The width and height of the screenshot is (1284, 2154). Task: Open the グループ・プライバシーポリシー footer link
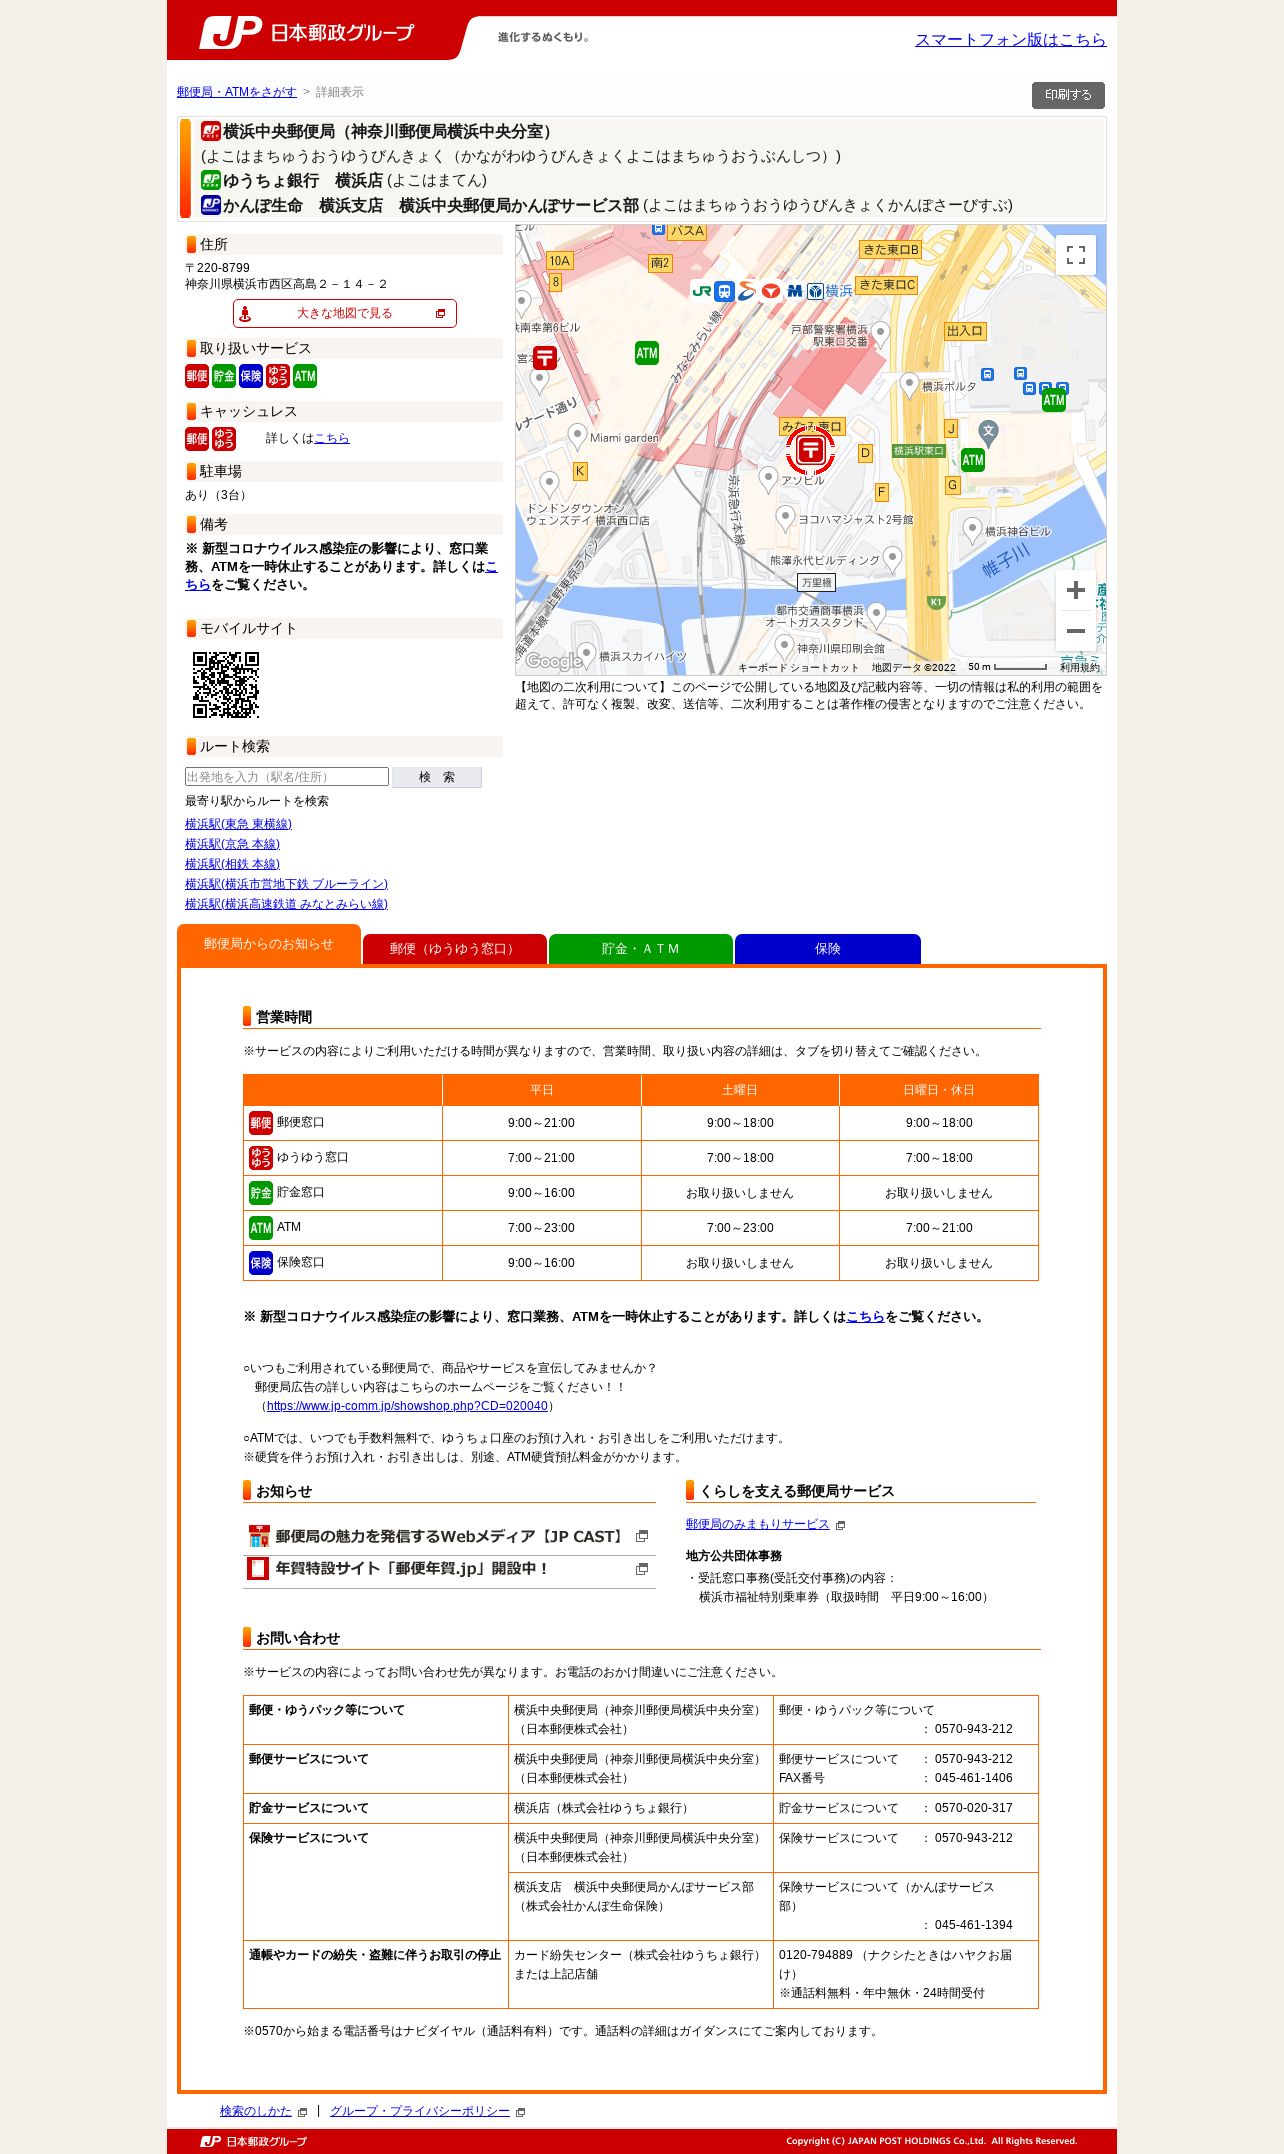click(x=420, y=2111)
